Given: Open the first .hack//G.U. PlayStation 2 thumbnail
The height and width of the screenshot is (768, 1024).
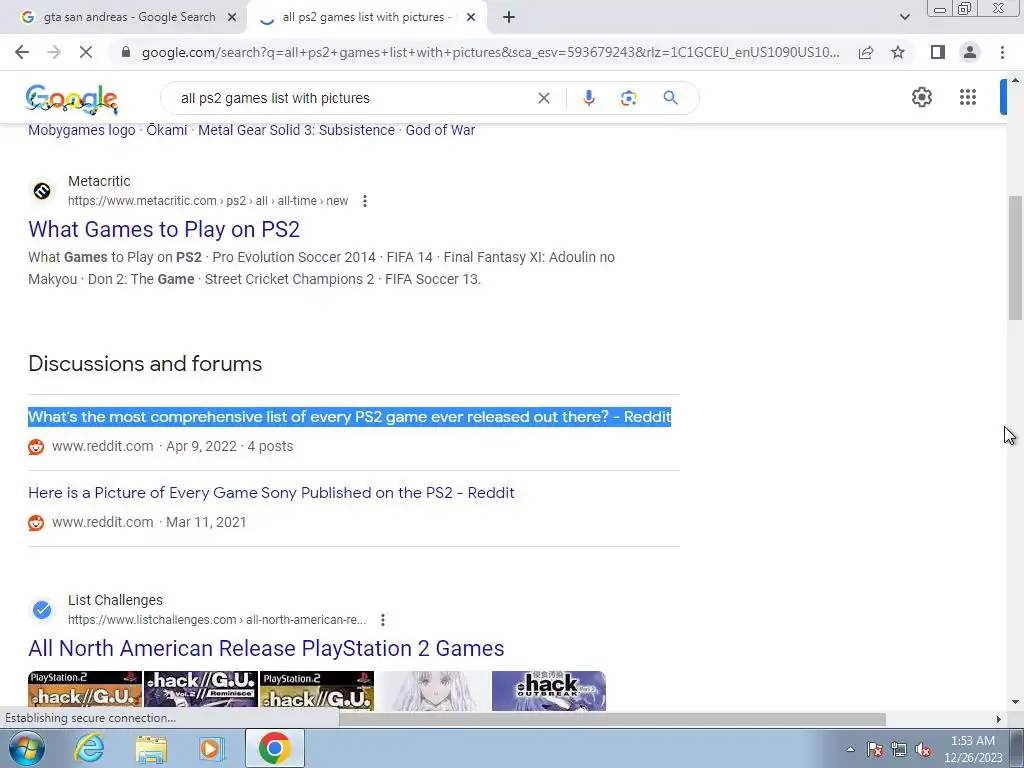Looking at the screenshot, I should [x=85, y=691].
